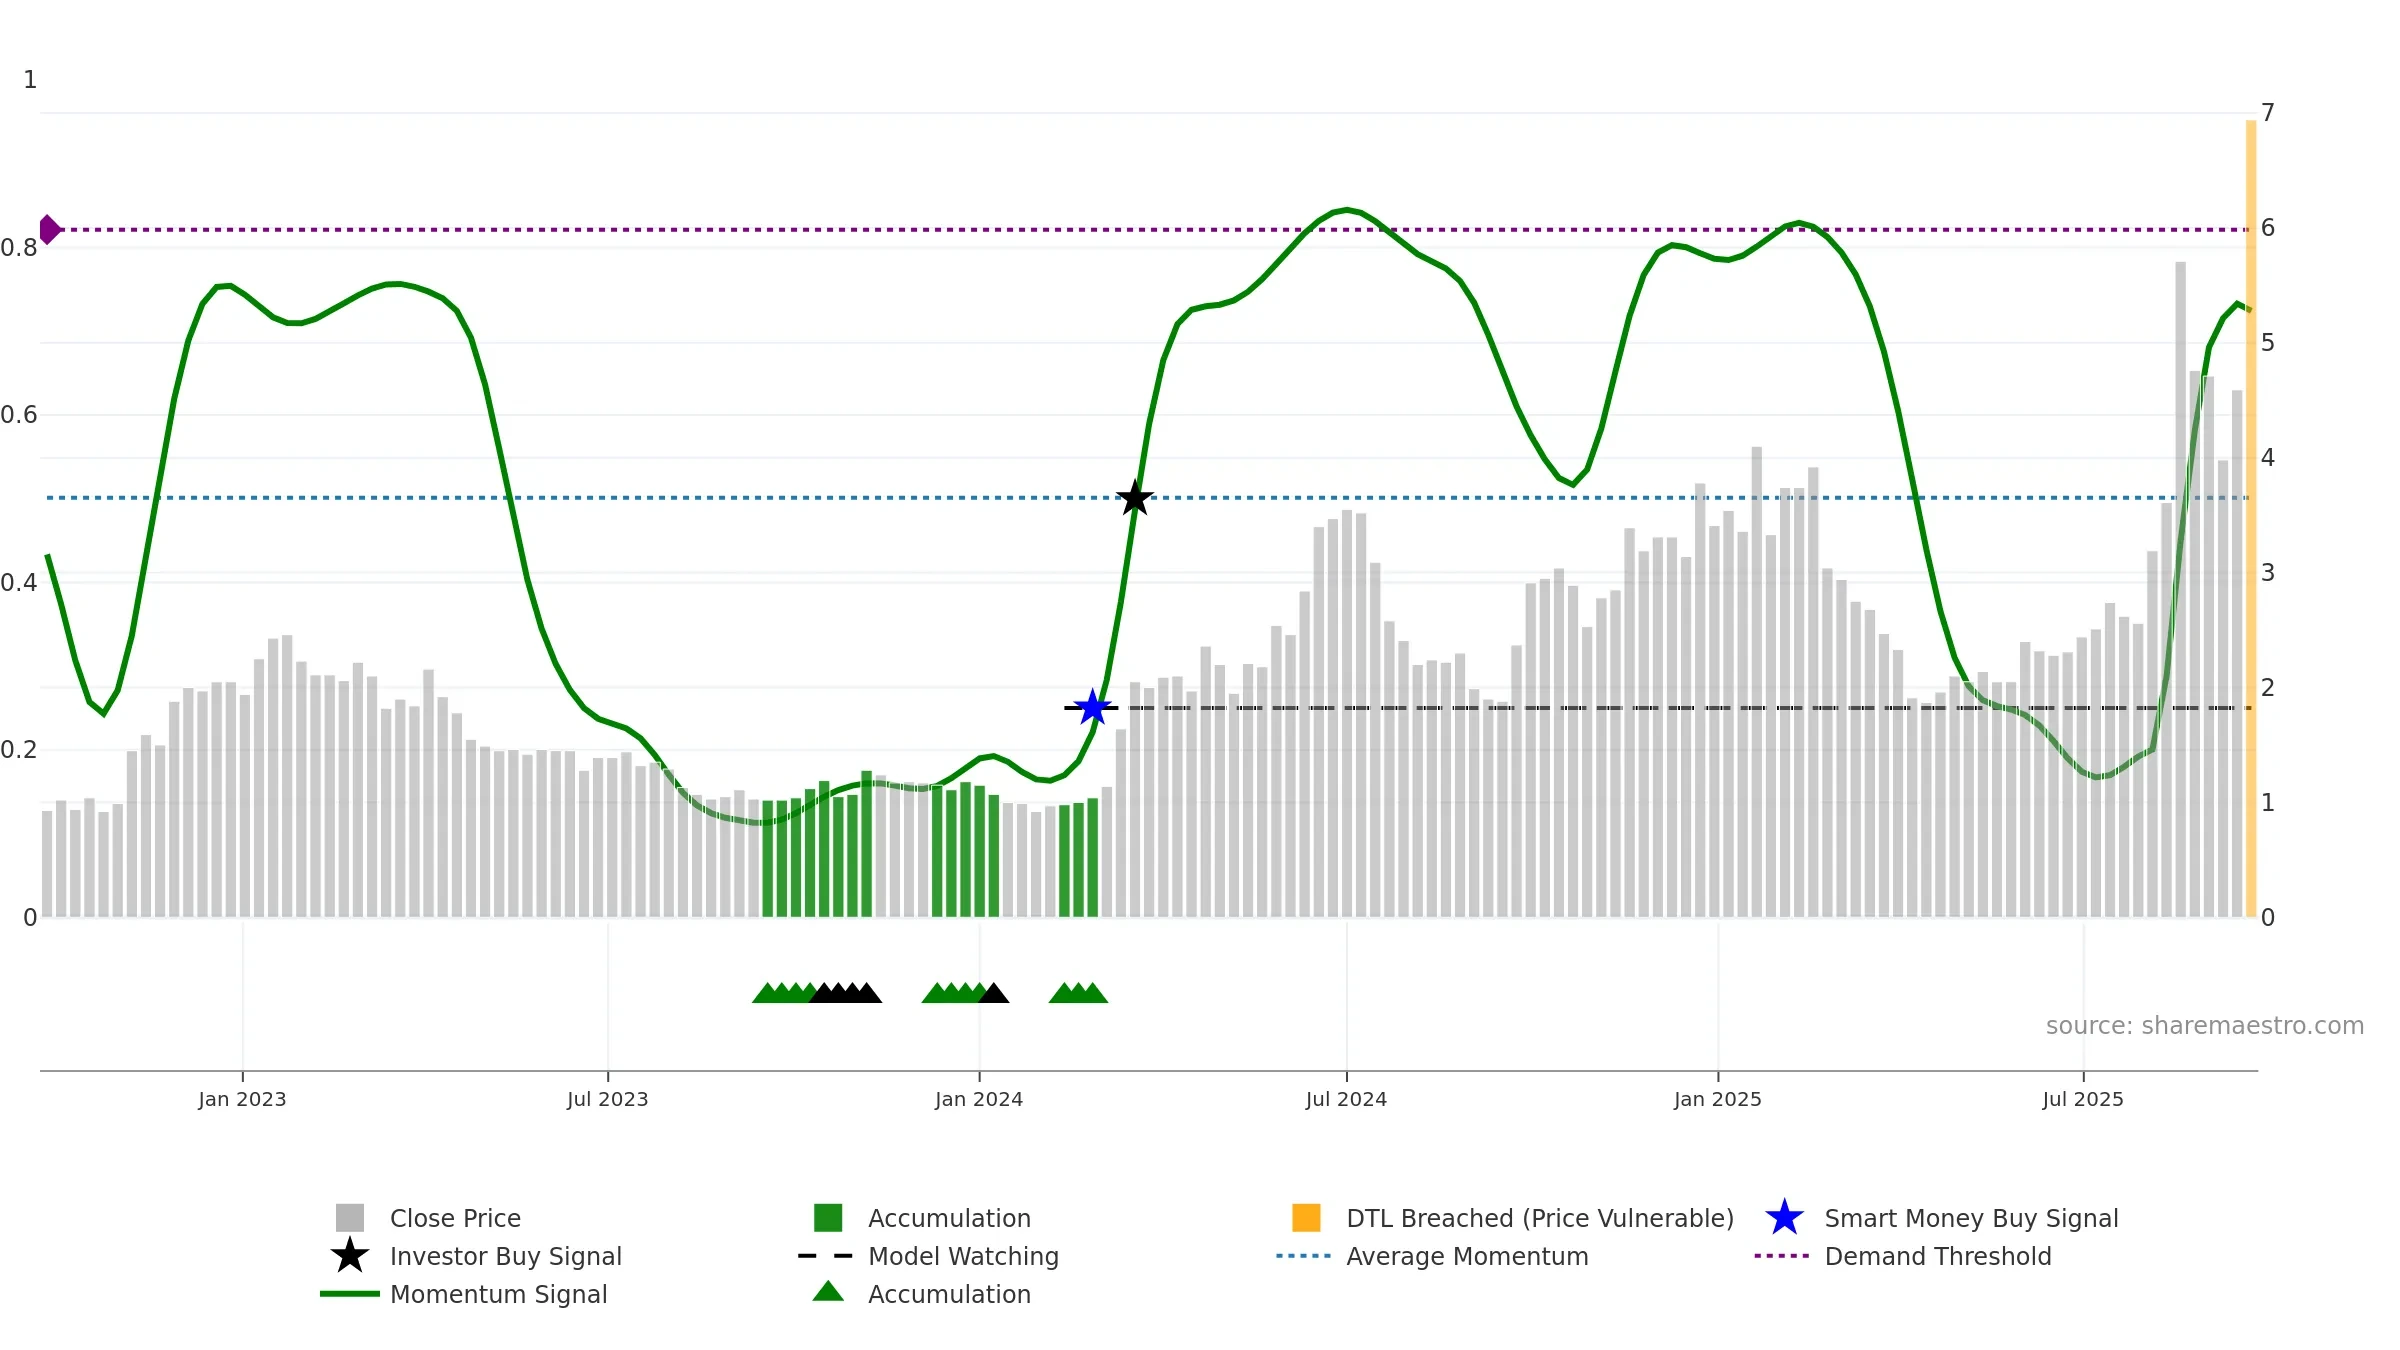This screenshot has width=2400, height=1350.
Task: Toggle Close Price legend gray swatch
Action: coord(350,1218)
